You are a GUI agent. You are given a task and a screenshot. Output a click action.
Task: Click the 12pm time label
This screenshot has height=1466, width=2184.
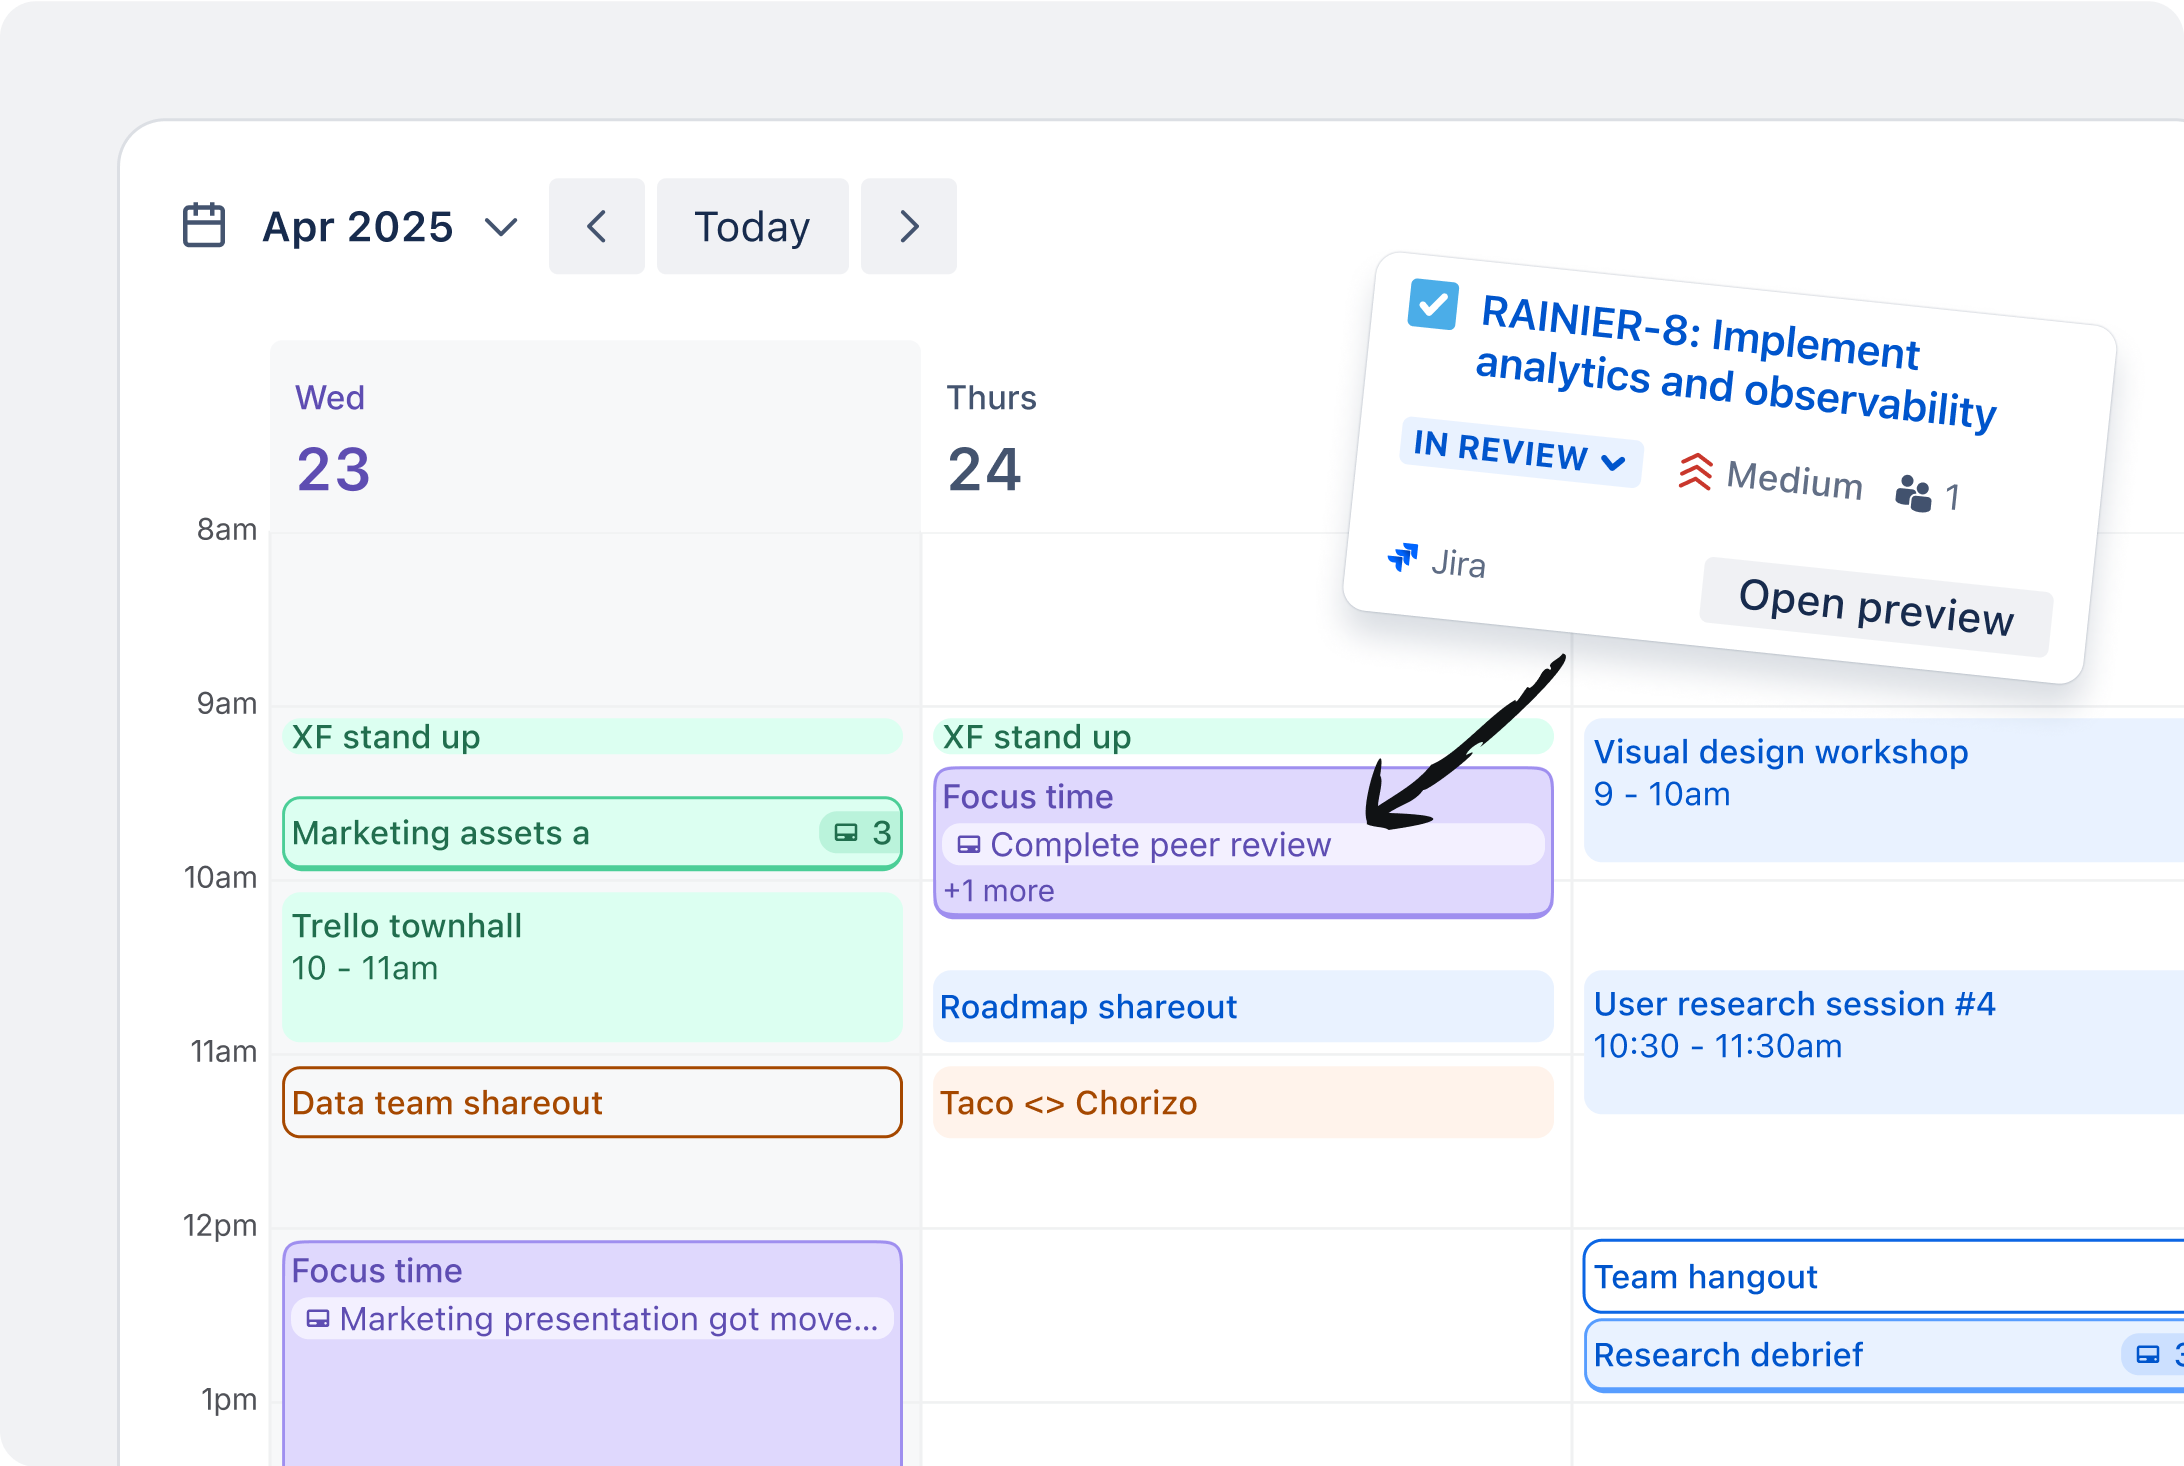point(220,1225)
